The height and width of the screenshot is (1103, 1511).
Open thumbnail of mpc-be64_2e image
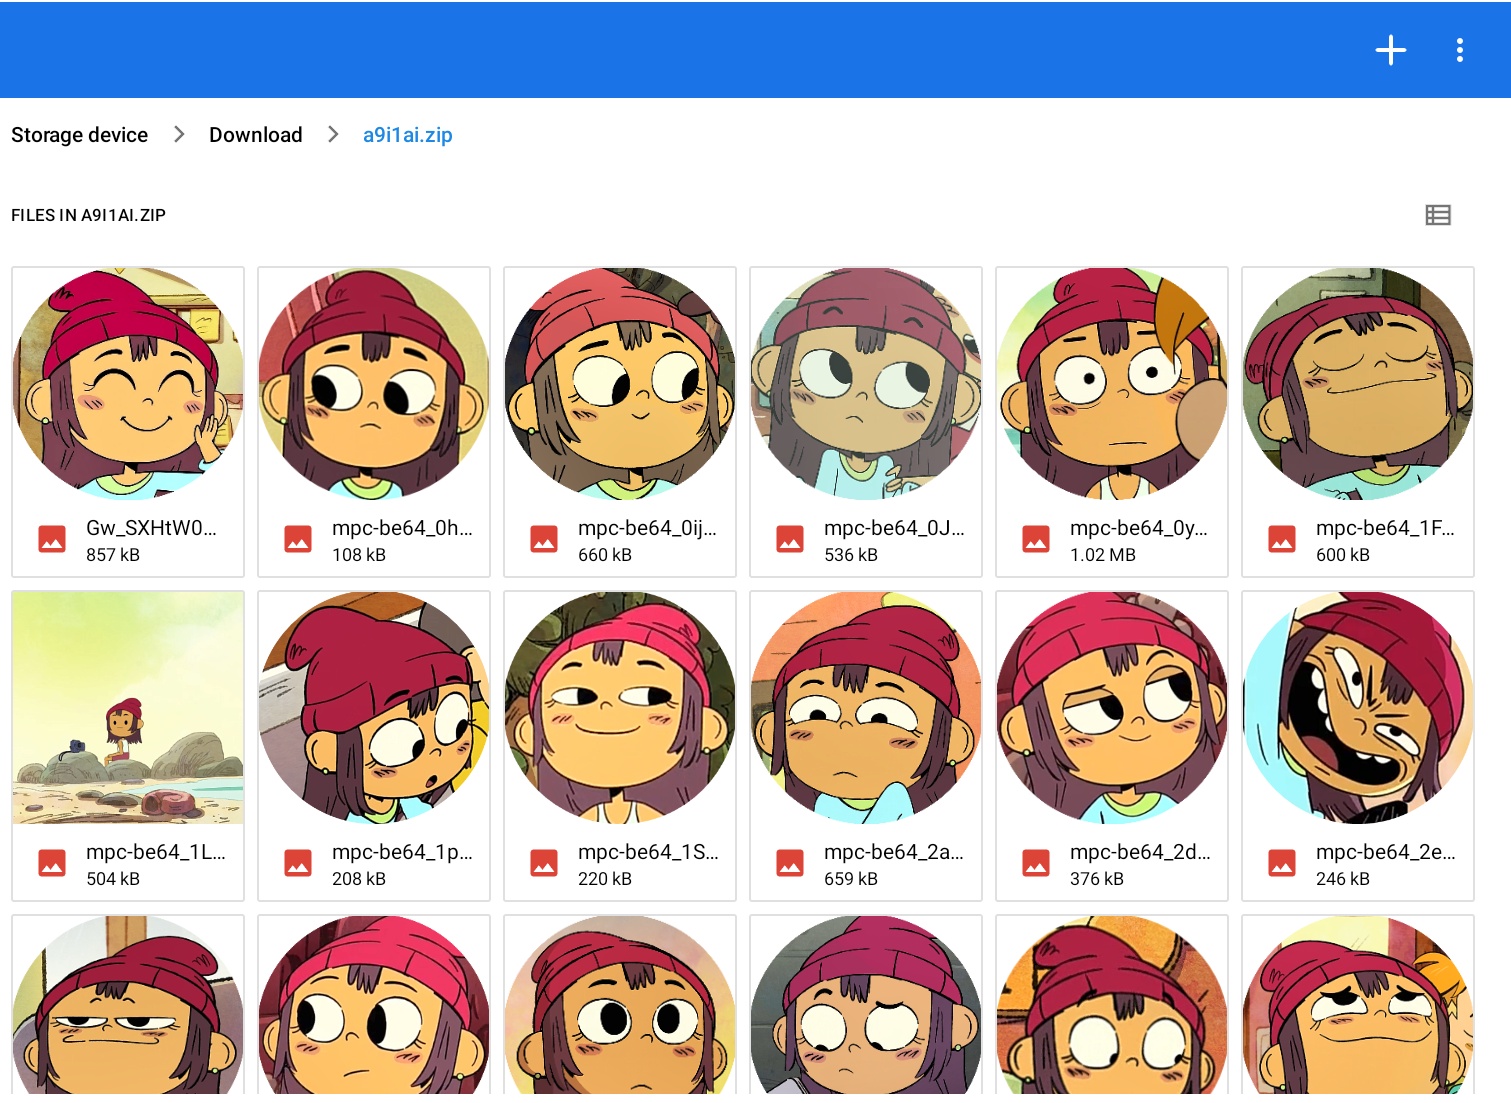point(1358,708)
